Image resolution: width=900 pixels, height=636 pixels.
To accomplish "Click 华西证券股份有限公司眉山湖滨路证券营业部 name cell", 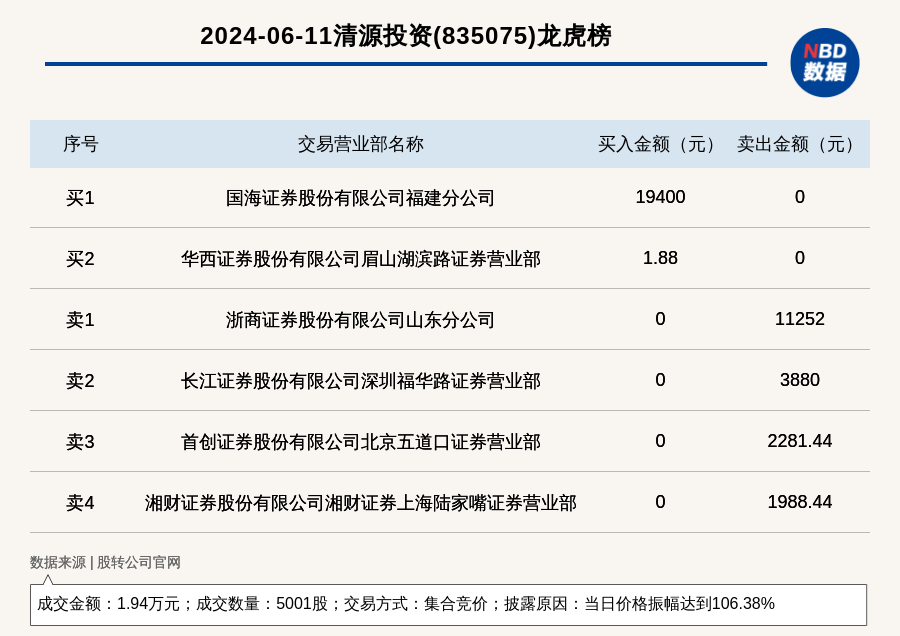I will coord(360,259).
